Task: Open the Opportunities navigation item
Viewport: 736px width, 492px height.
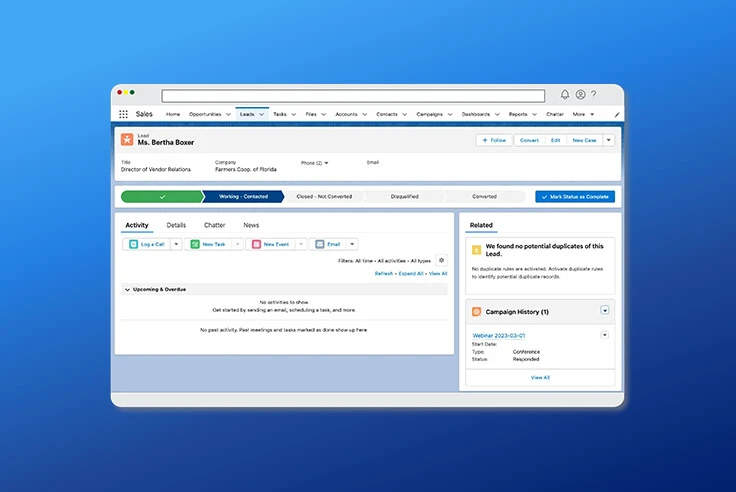Action: (x=205, y=114)
